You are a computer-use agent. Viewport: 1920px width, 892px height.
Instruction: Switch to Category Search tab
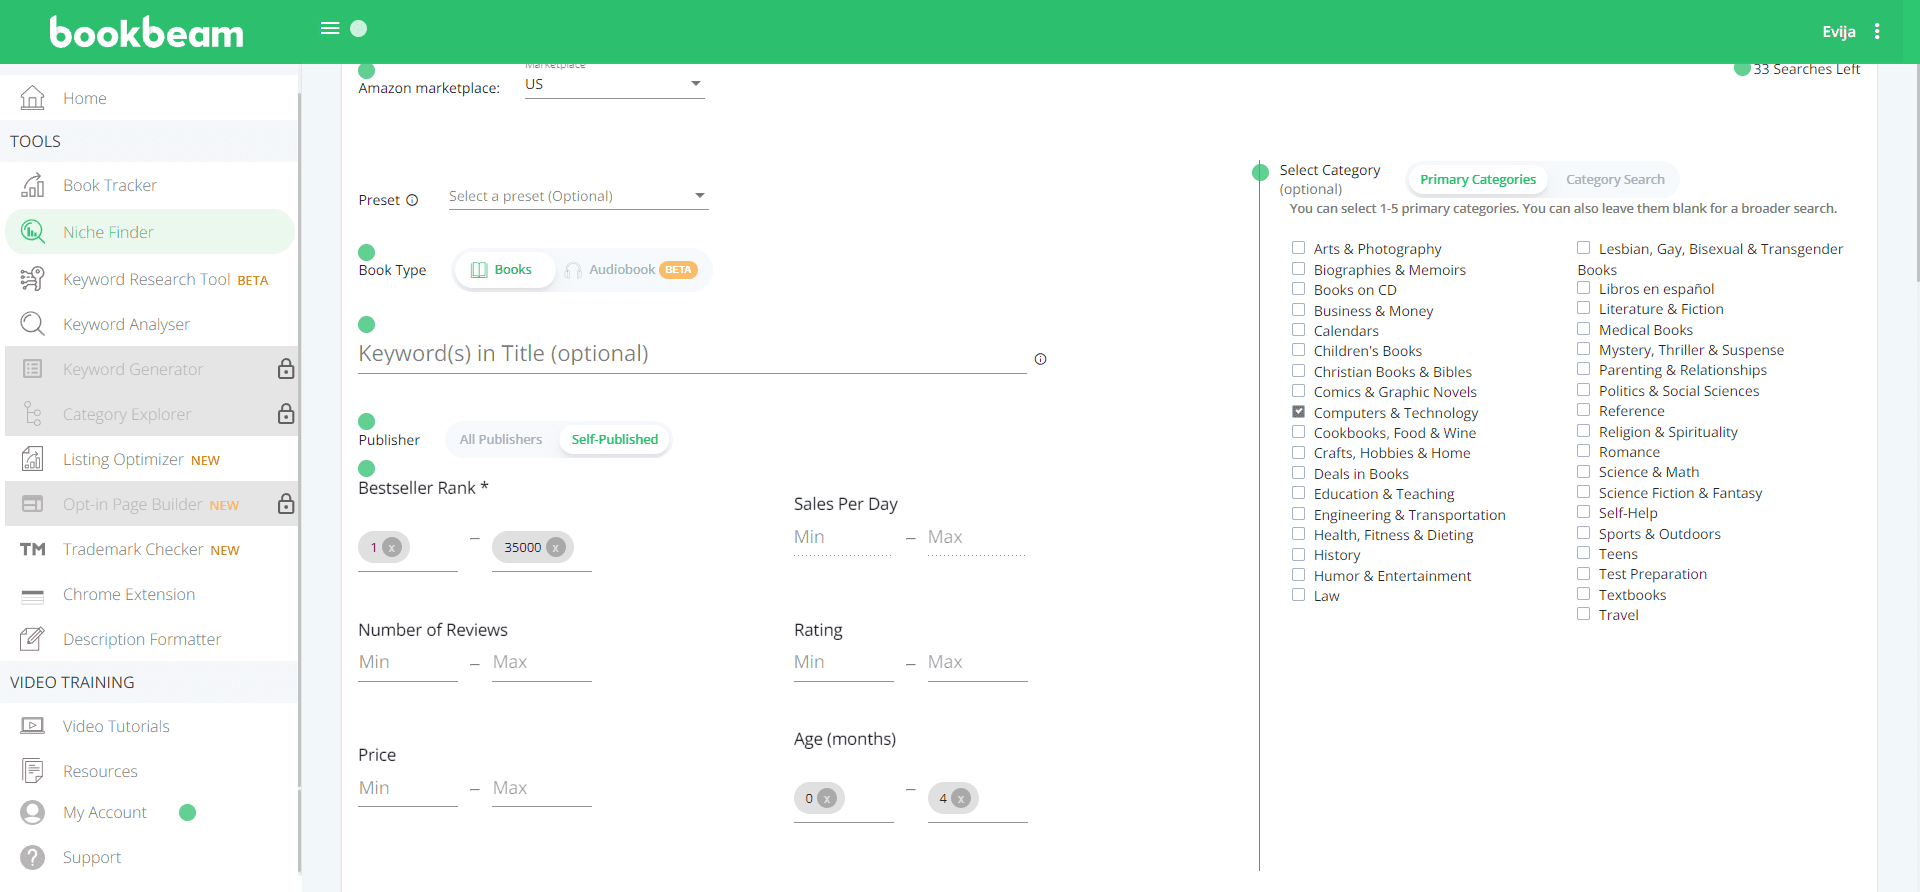(1614, 180)
